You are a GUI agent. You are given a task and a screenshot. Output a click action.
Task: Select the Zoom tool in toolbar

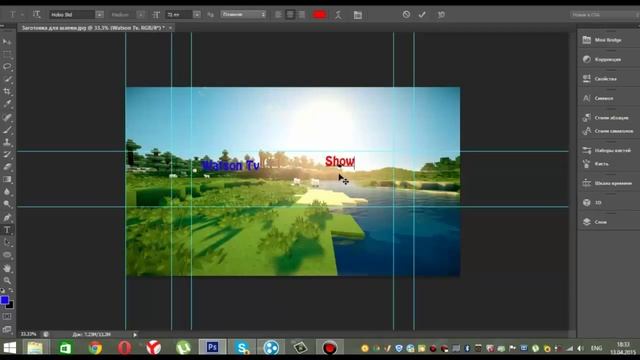pos(7,280)
